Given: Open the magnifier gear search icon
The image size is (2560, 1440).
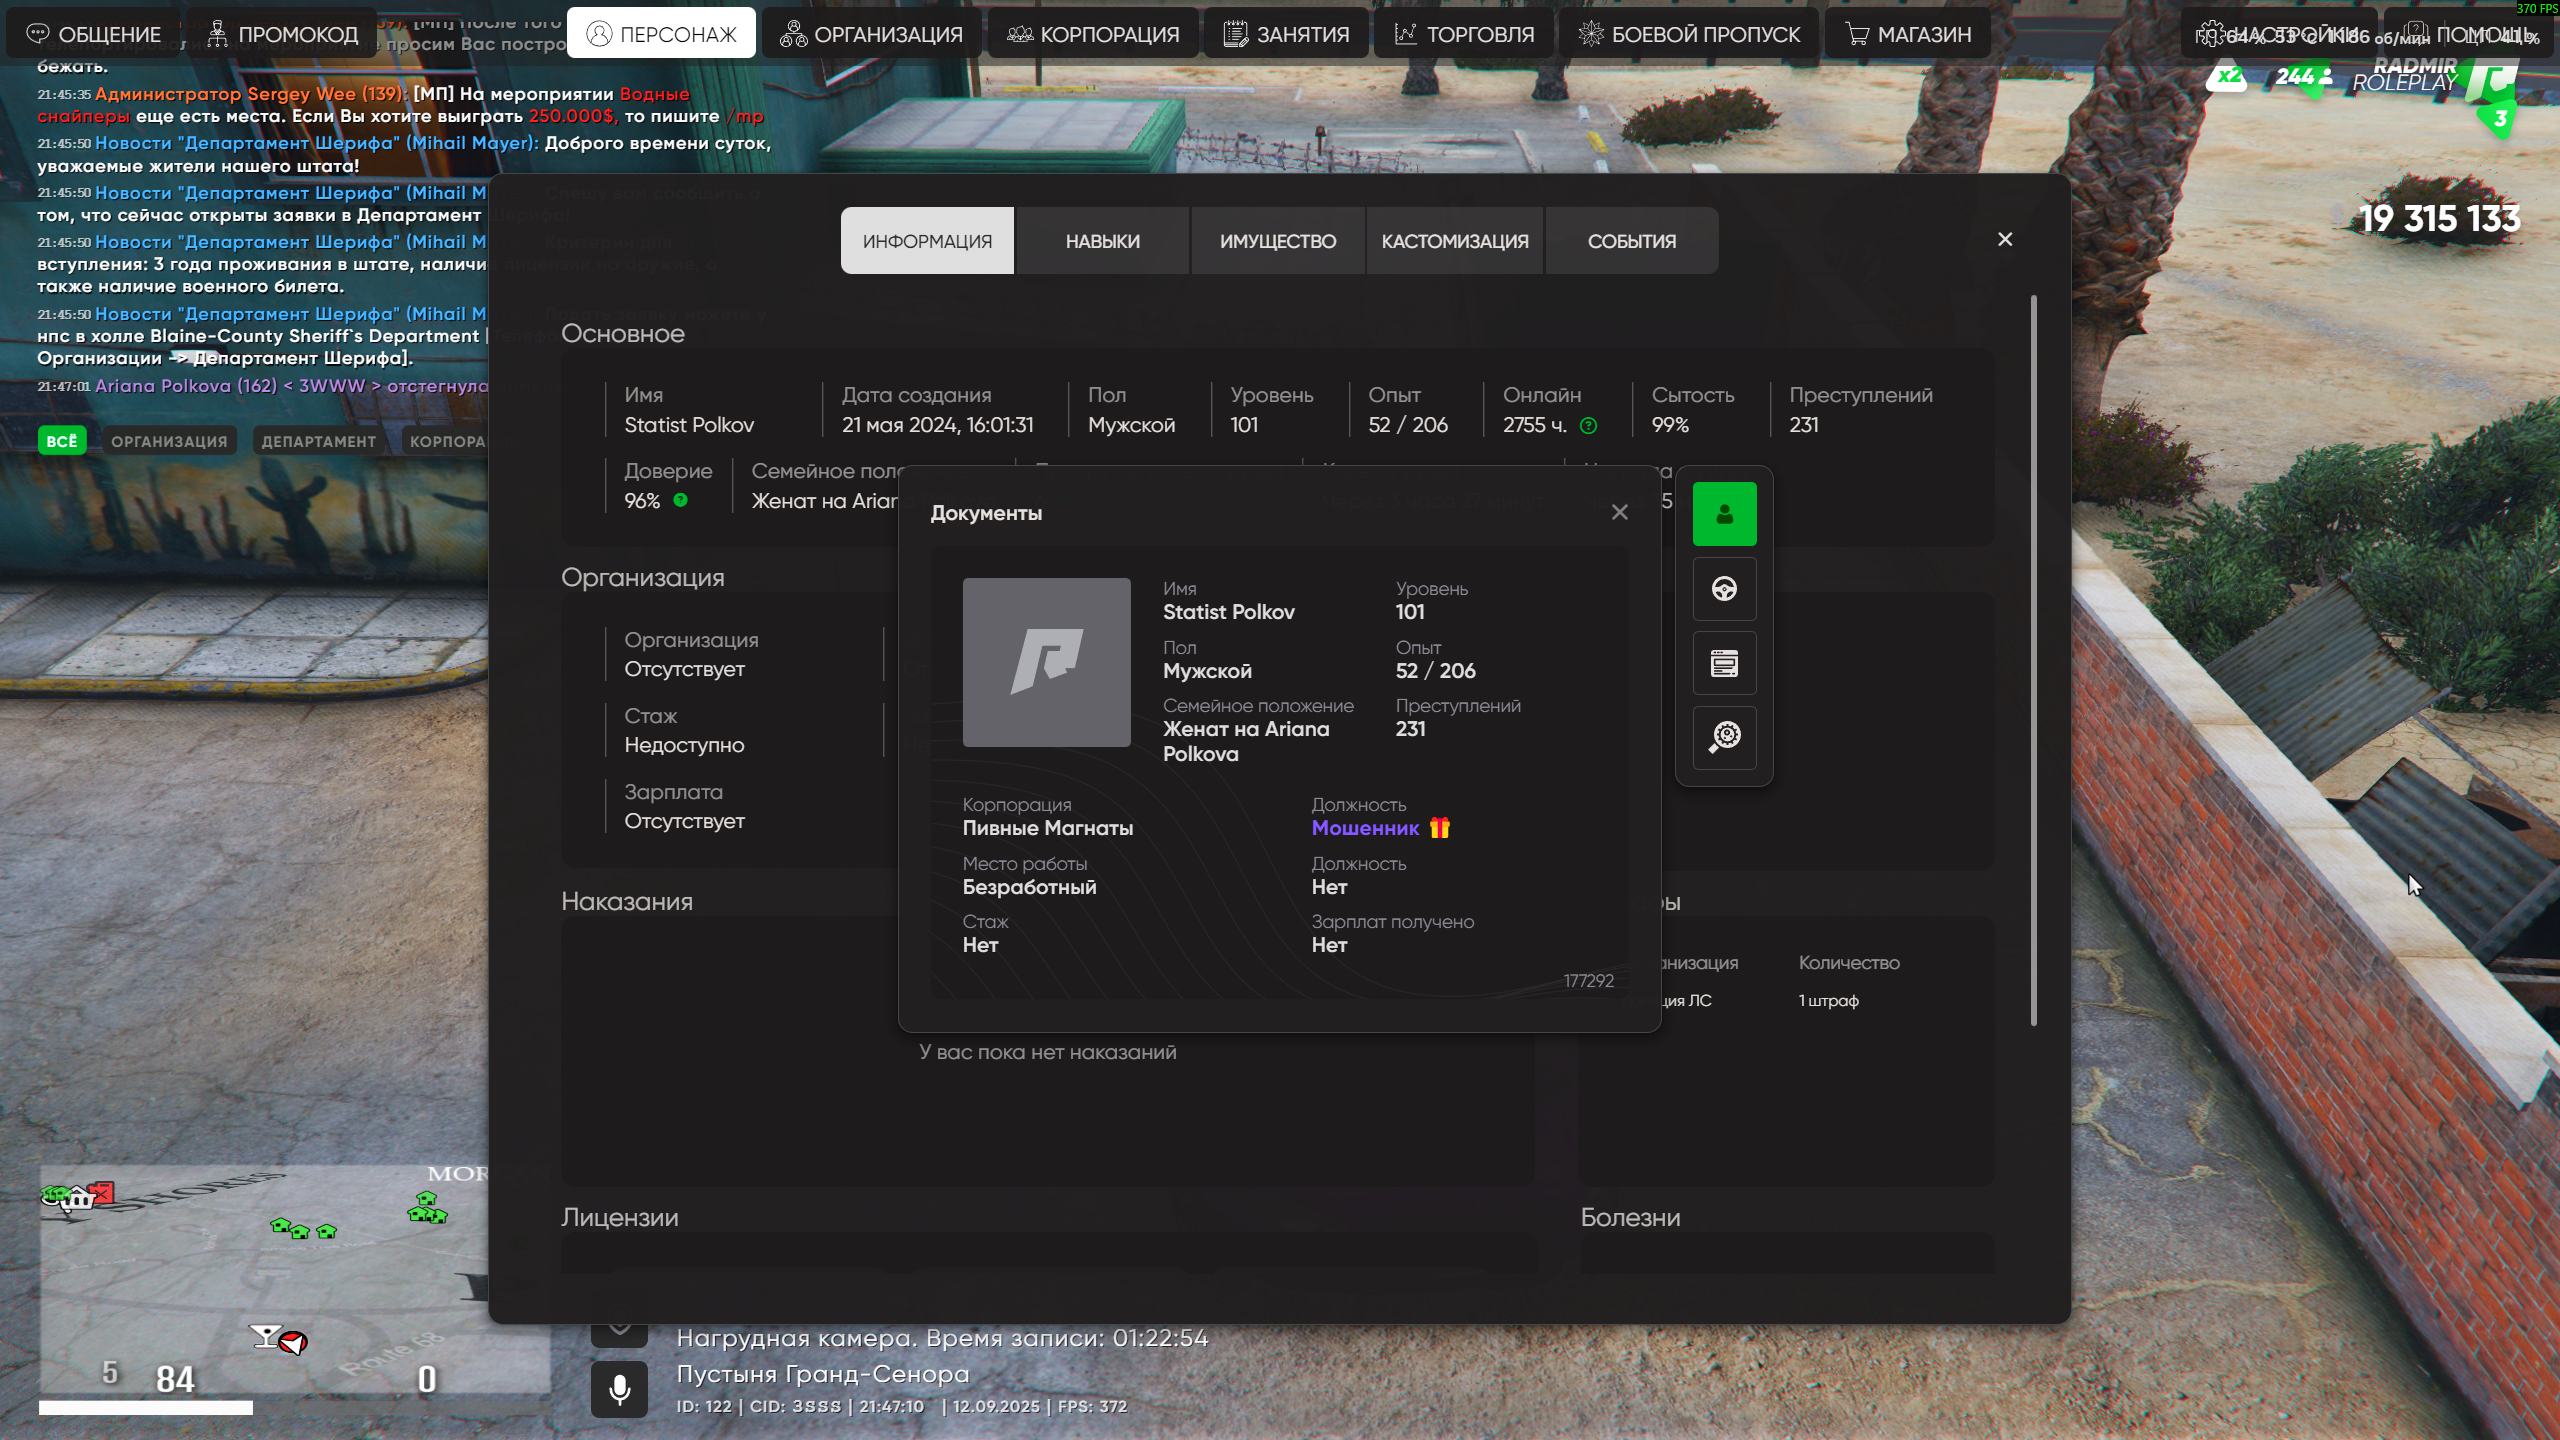Looking at the screenshot, I should coord(1724,737).
